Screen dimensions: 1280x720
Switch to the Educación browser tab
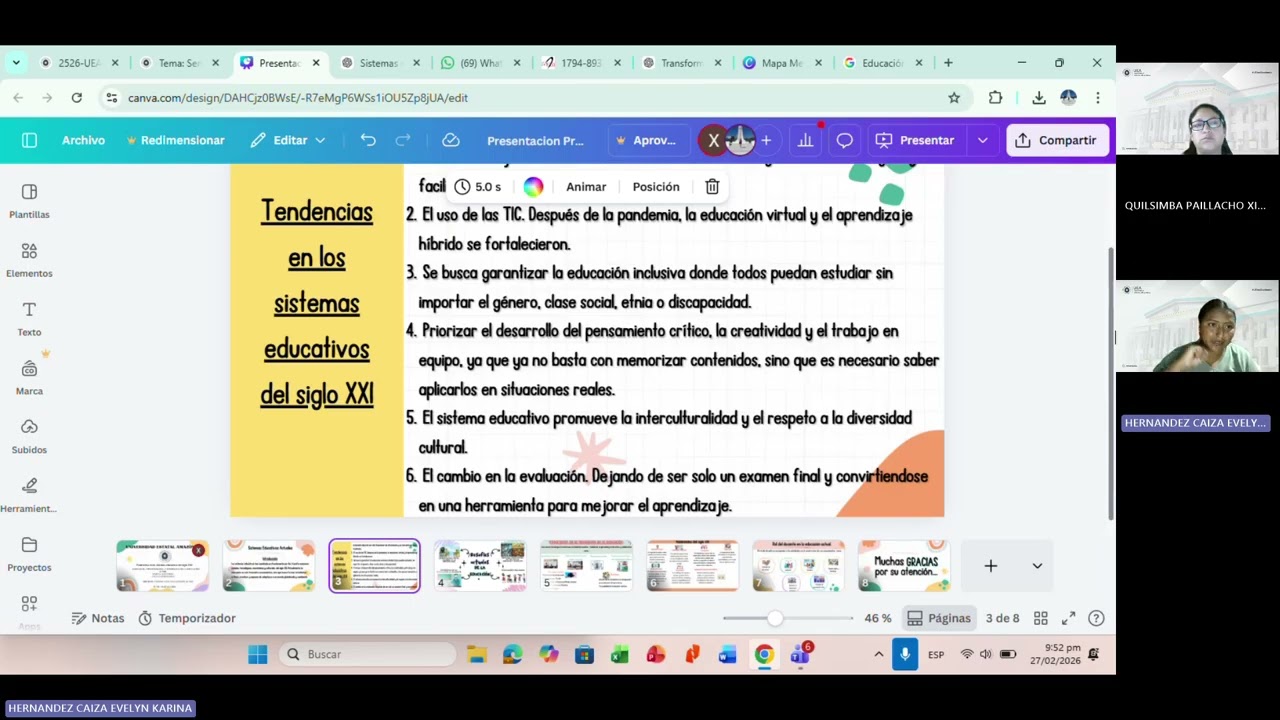[x=882, y=63]
